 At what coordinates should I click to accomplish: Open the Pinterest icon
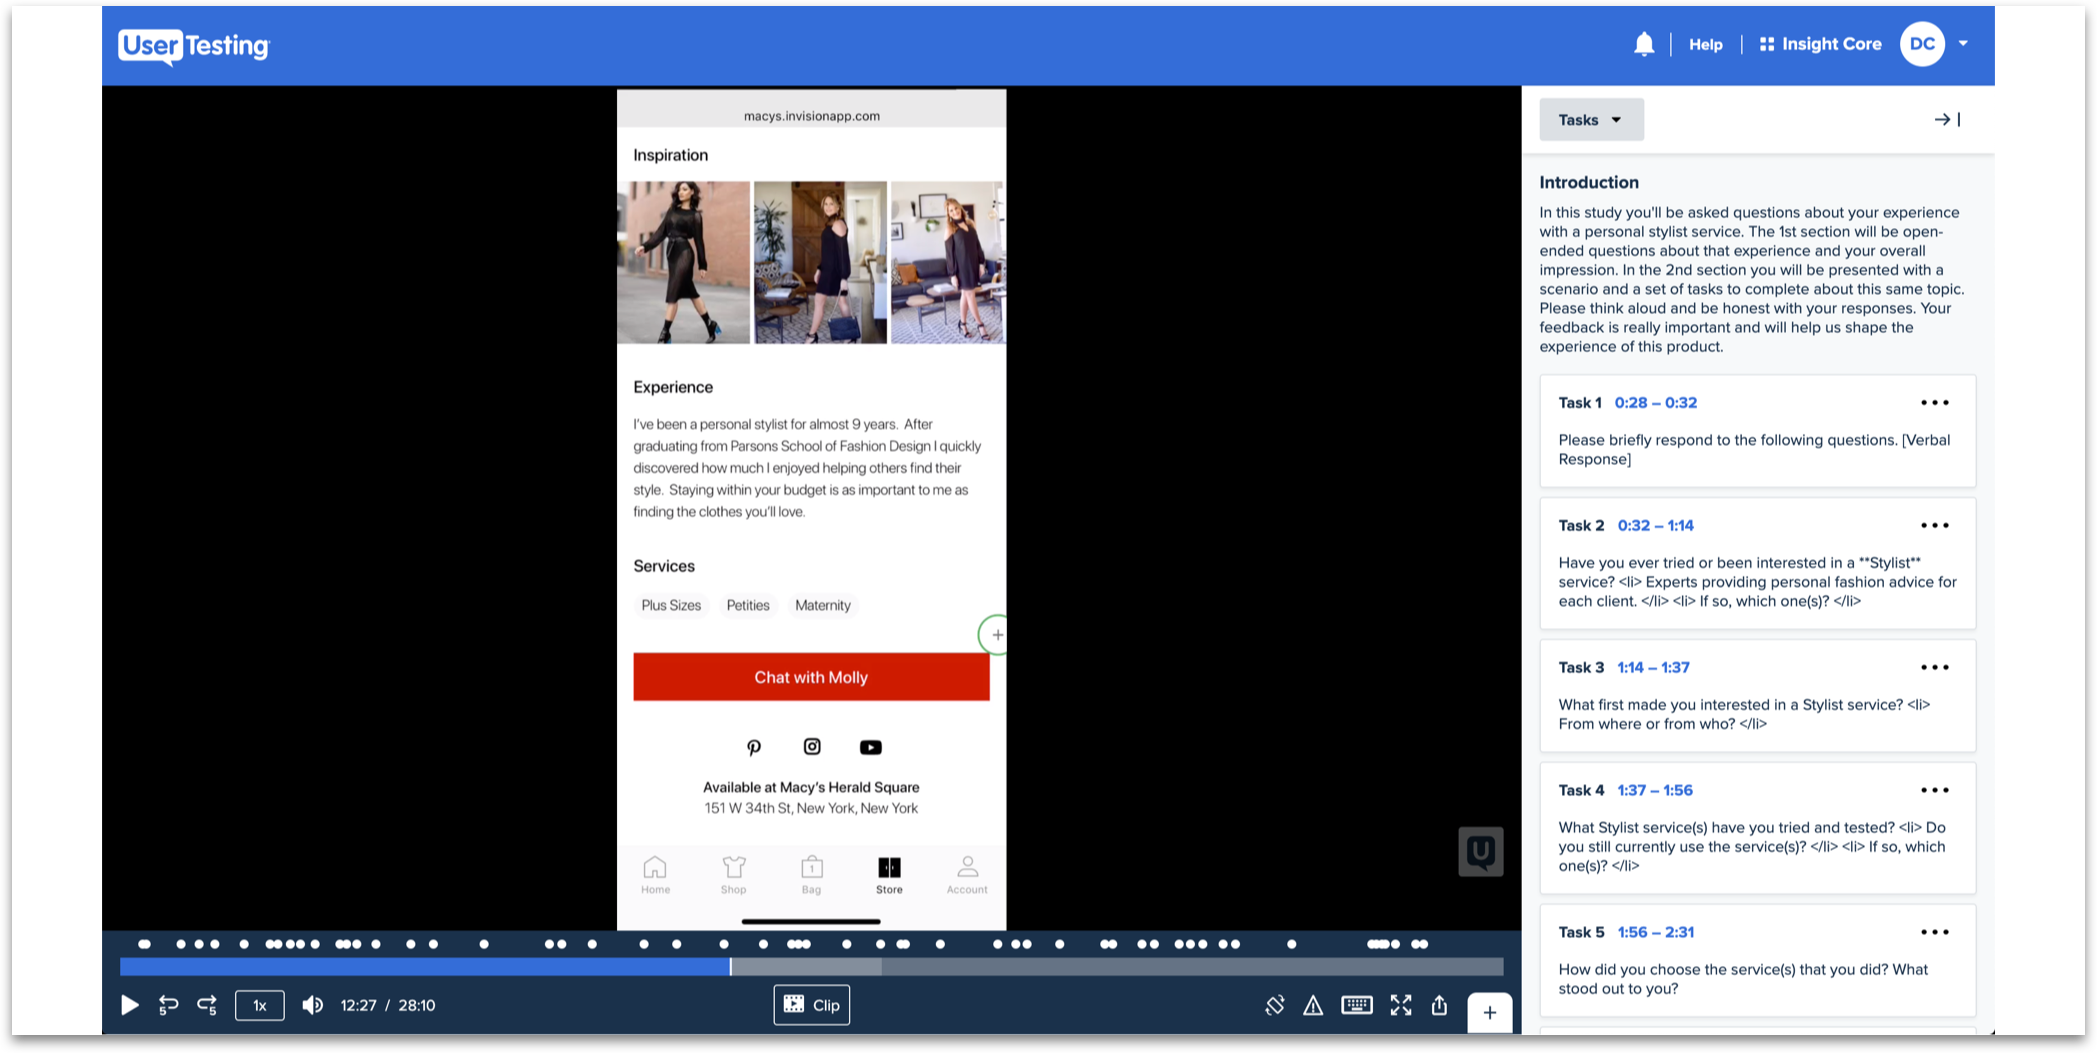pyautogui.click(x=754, y=747)
